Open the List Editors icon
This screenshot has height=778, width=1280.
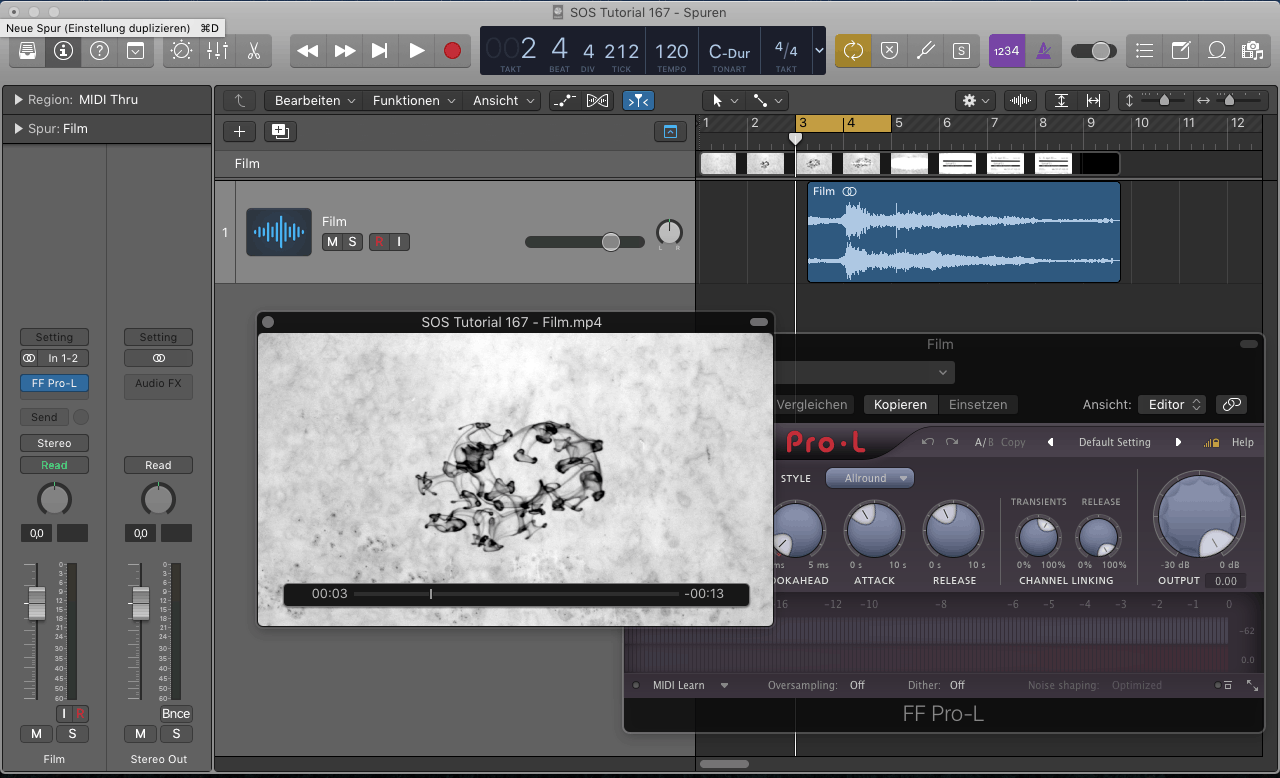tap(1145, 51)
